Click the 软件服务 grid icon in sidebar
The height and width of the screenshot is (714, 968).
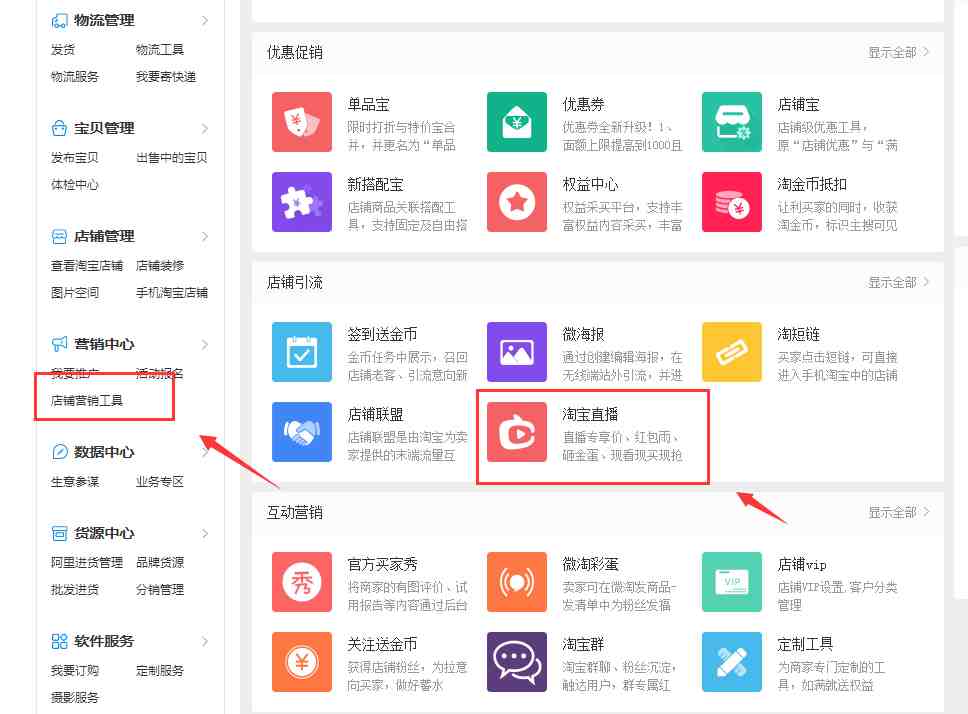(x=59, y=641)
